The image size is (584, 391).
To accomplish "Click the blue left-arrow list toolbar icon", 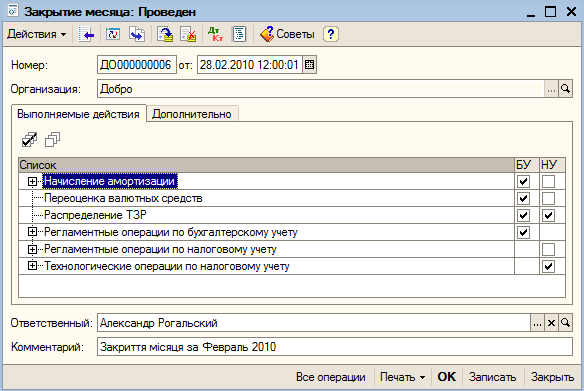I will (x=86, y=34).
